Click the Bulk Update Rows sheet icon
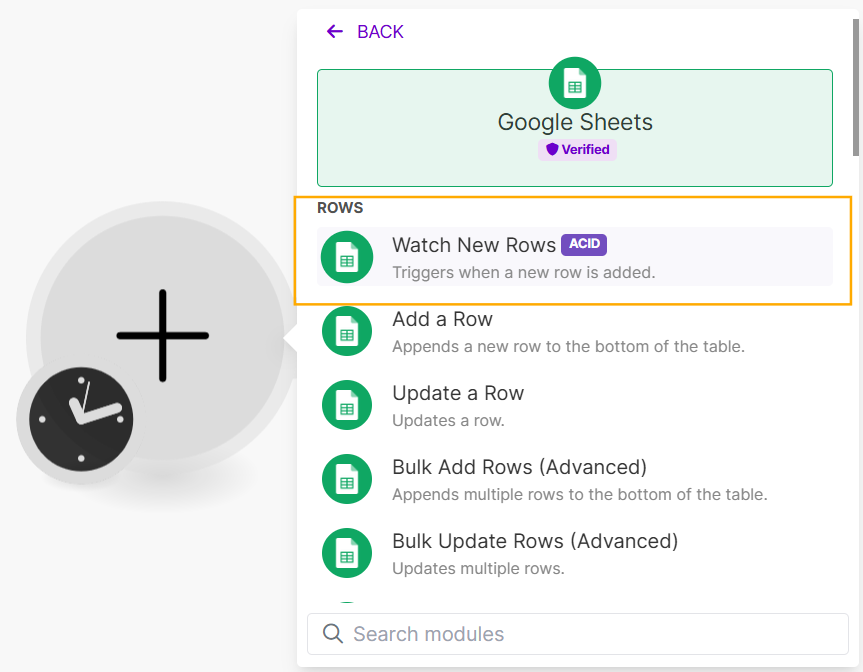 point(347,553)
